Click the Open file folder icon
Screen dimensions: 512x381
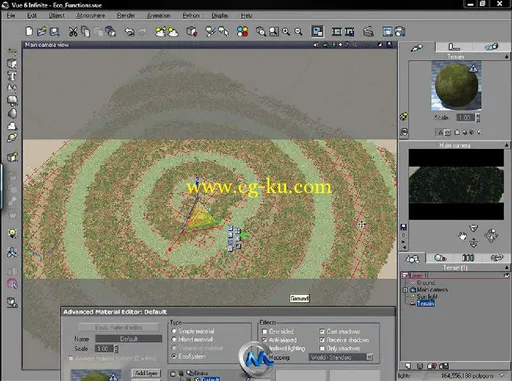(42, 32)
